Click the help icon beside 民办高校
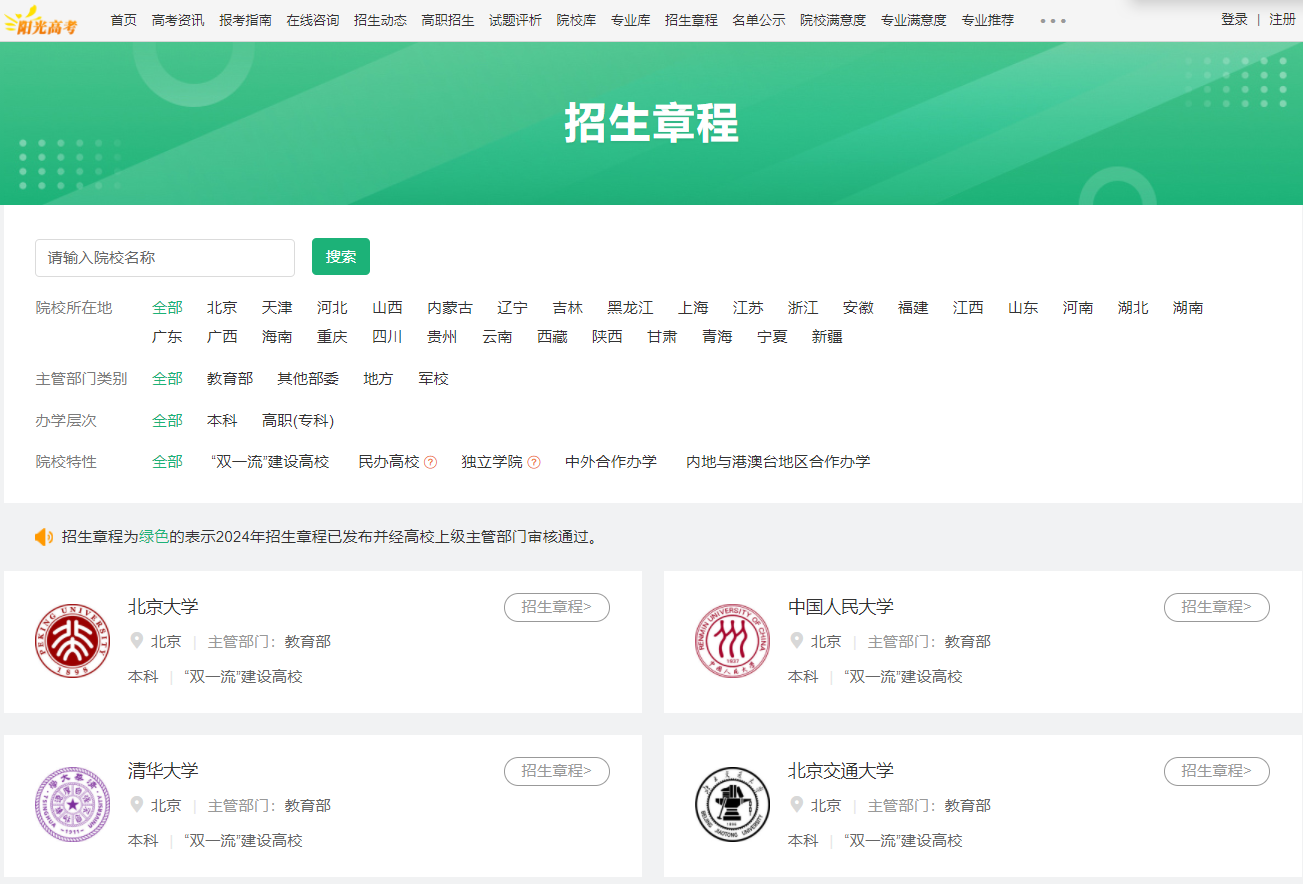This screenshot has width=1303, height=884. [x=430, y=462]
